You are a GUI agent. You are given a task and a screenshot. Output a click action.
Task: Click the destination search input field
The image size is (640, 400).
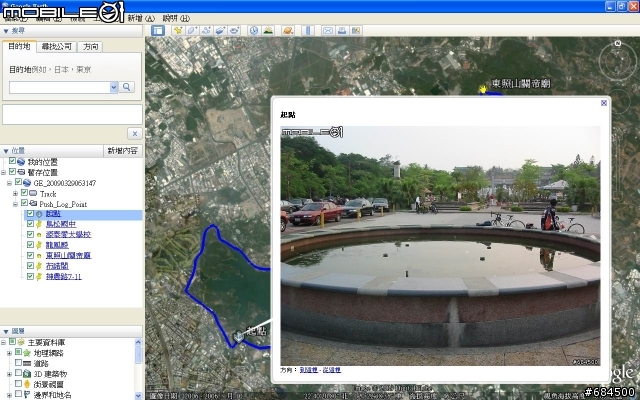point(60,87)
